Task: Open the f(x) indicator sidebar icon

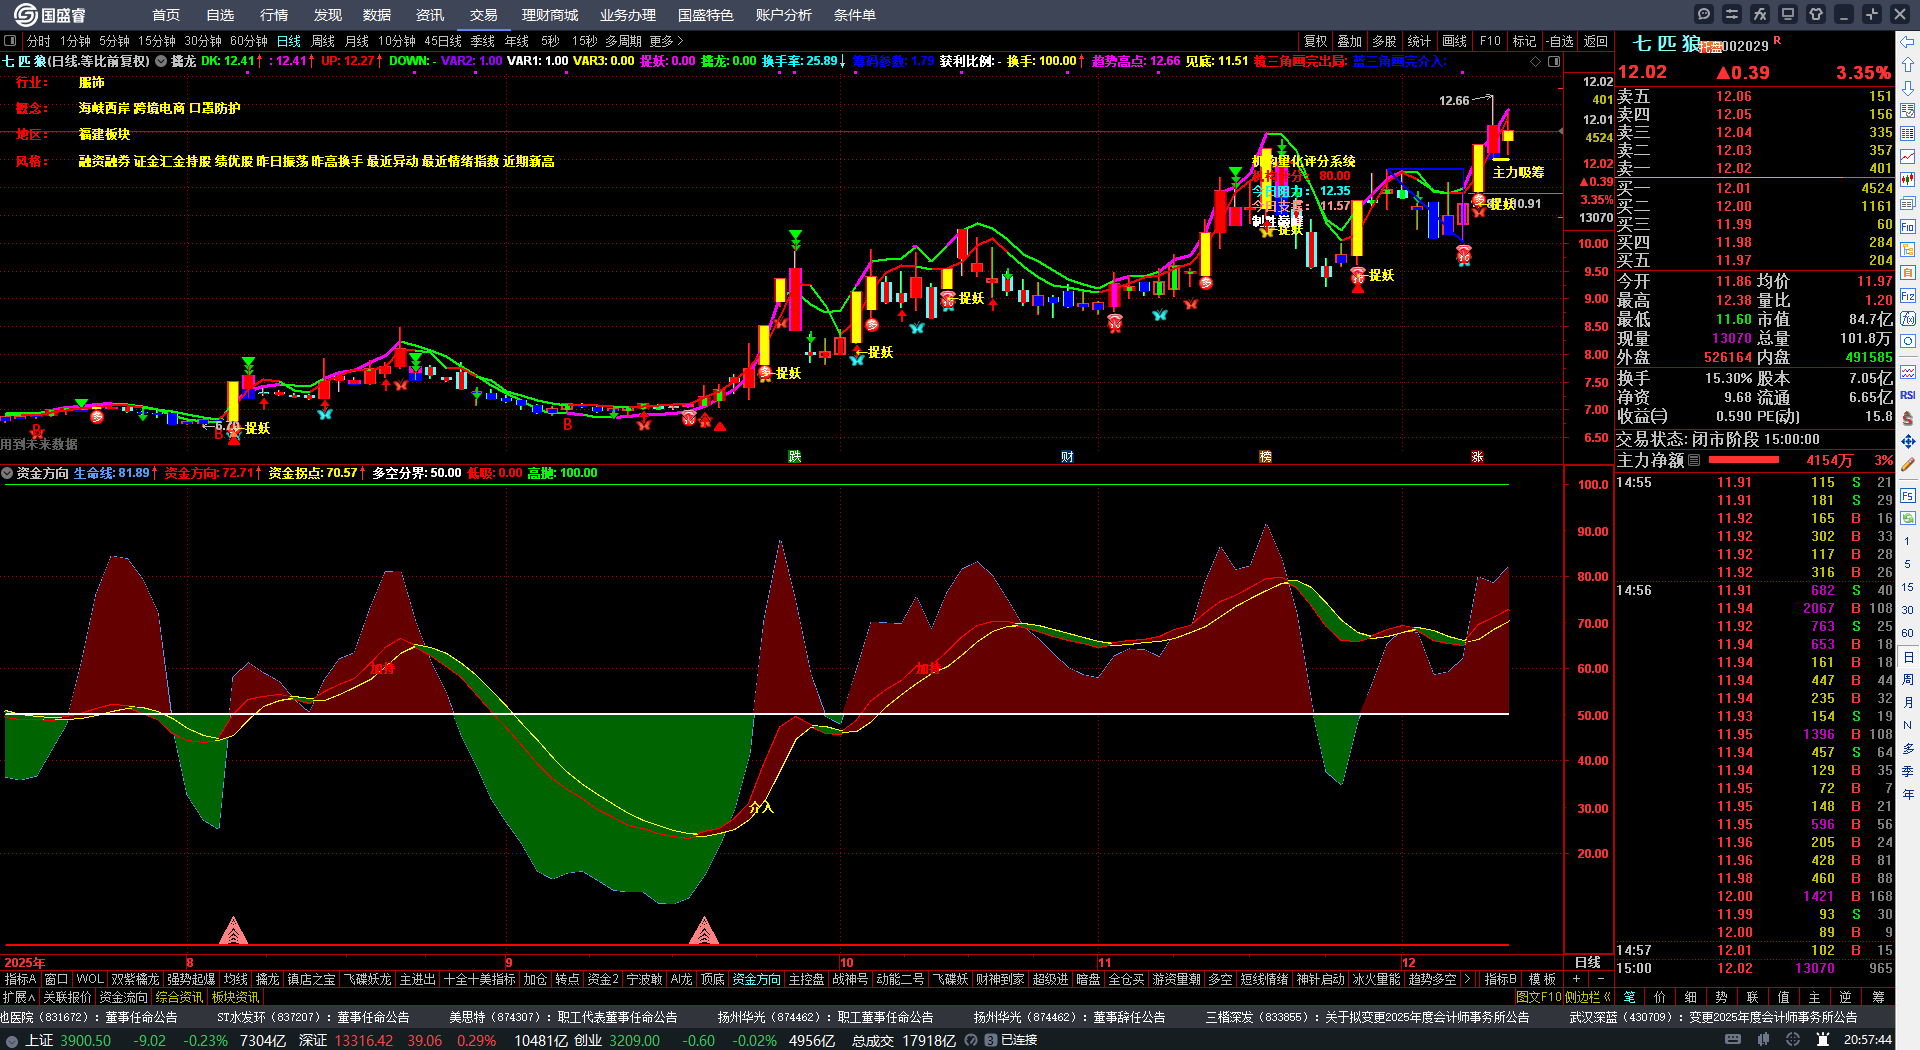Action: pos(1908,319)
